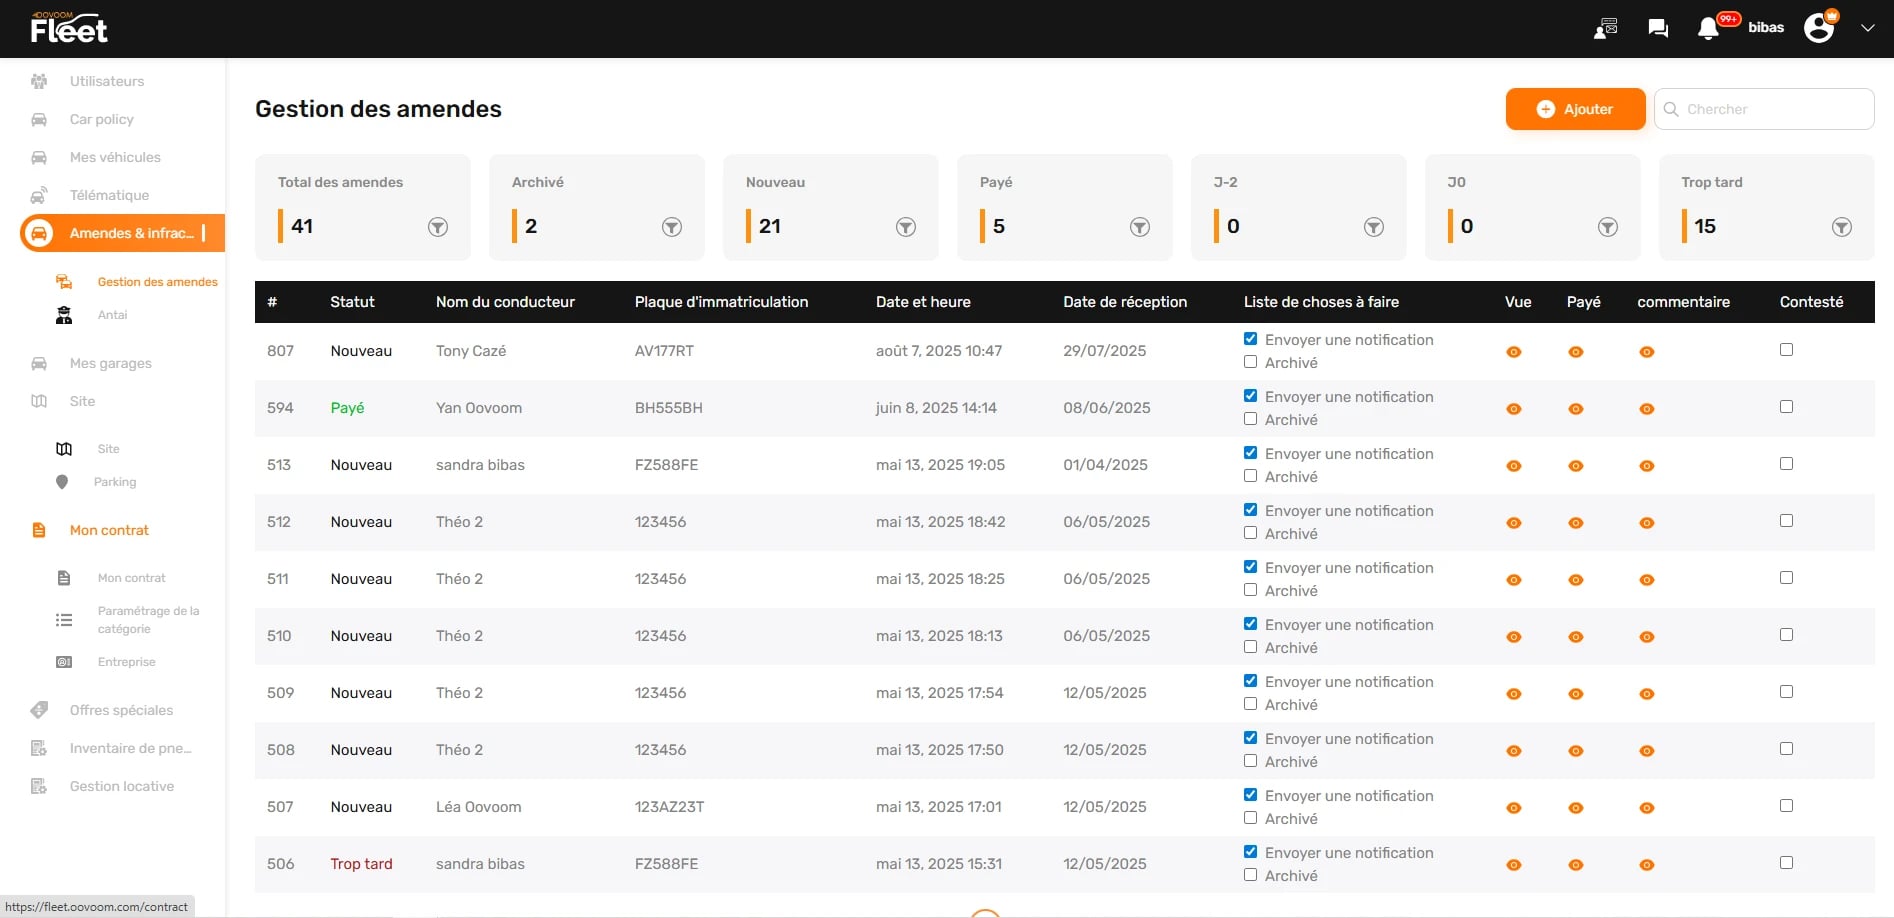Expand the account dropdown chevron
Viewport: 1894px width, 918px height.
(1867, 28)
